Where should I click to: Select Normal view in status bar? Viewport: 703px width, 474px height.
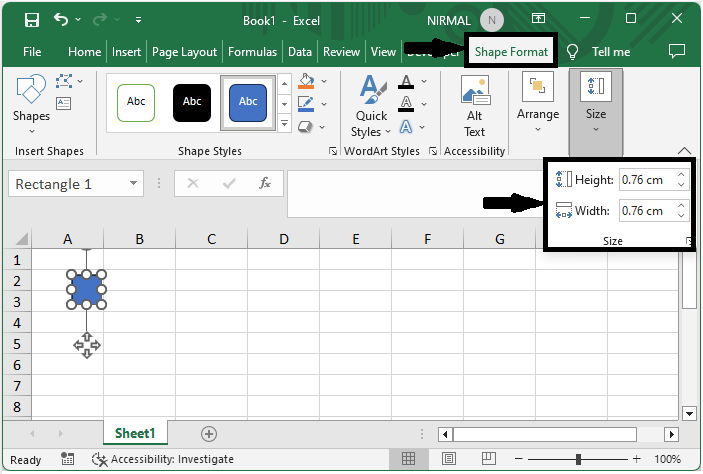408,459
